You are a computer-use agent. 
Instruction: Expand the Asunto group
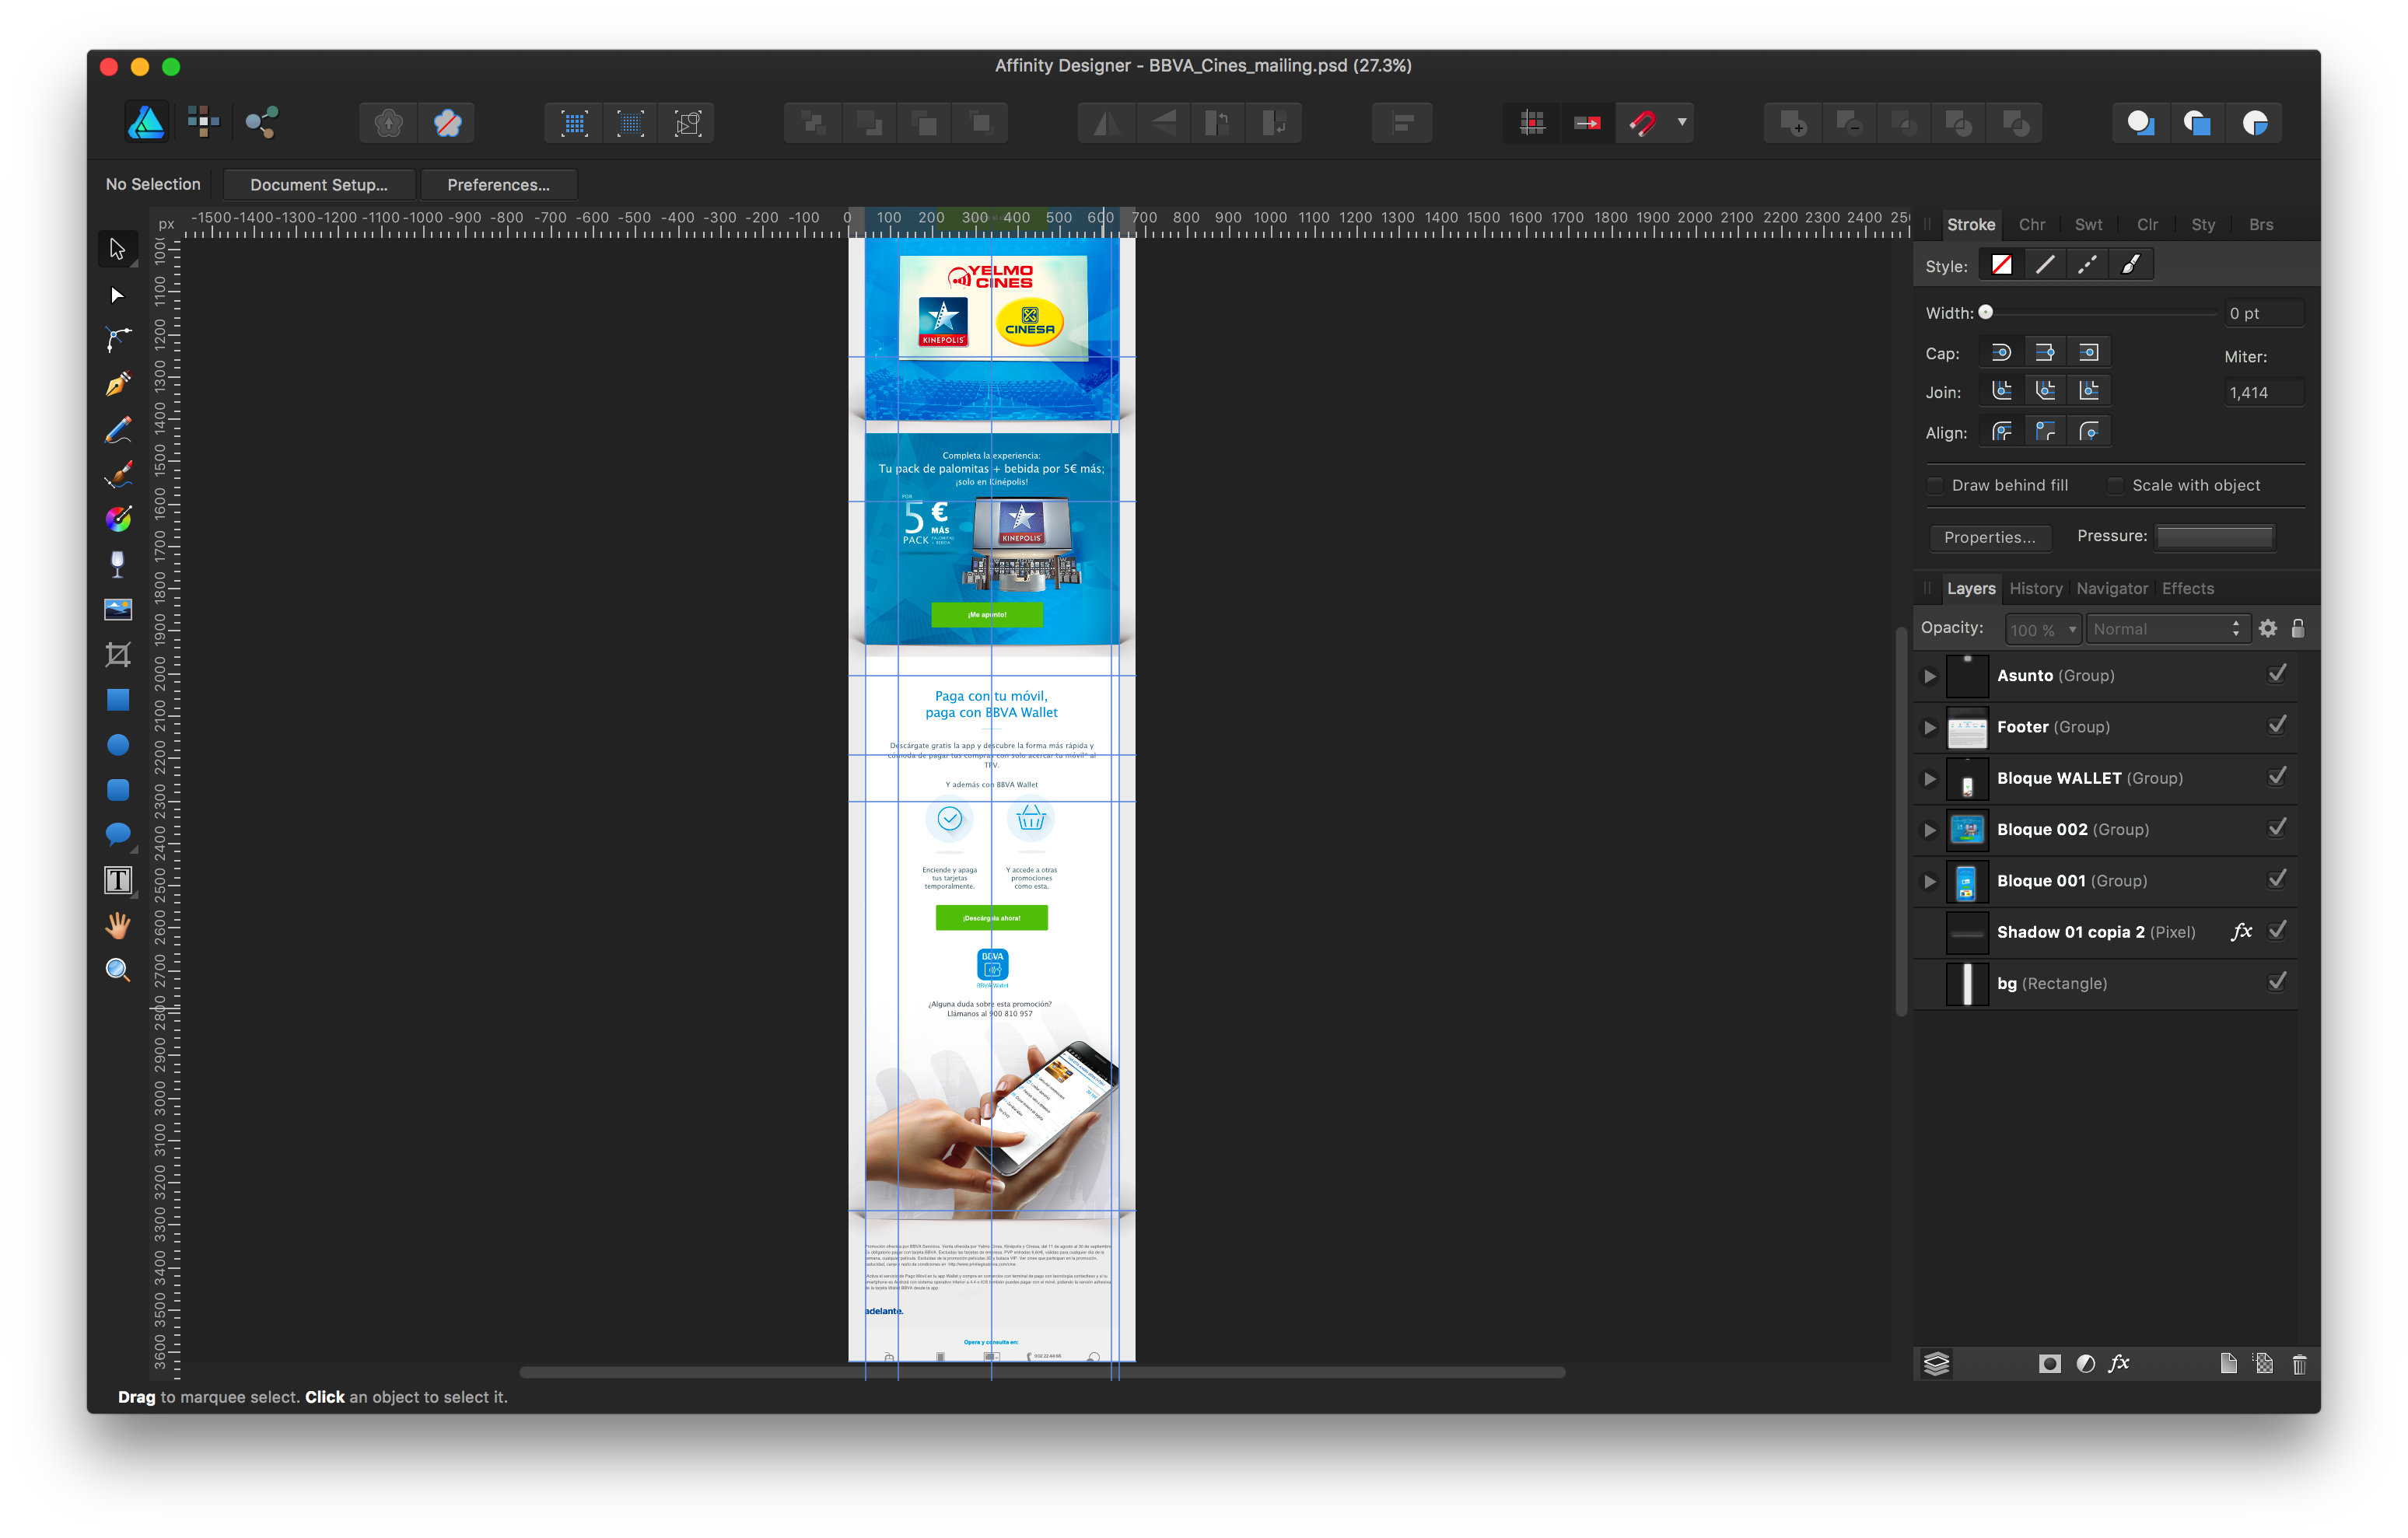(1930, 676)
